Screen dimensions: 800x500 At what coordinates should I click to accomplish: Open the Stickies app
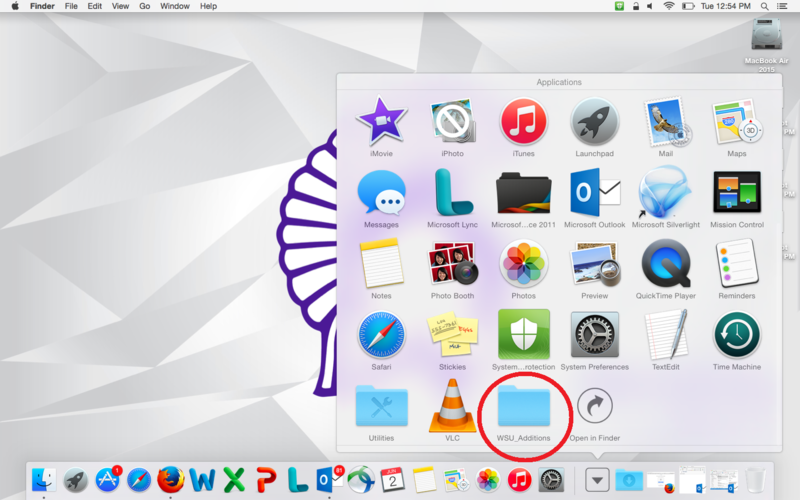[x=452, y=335]
